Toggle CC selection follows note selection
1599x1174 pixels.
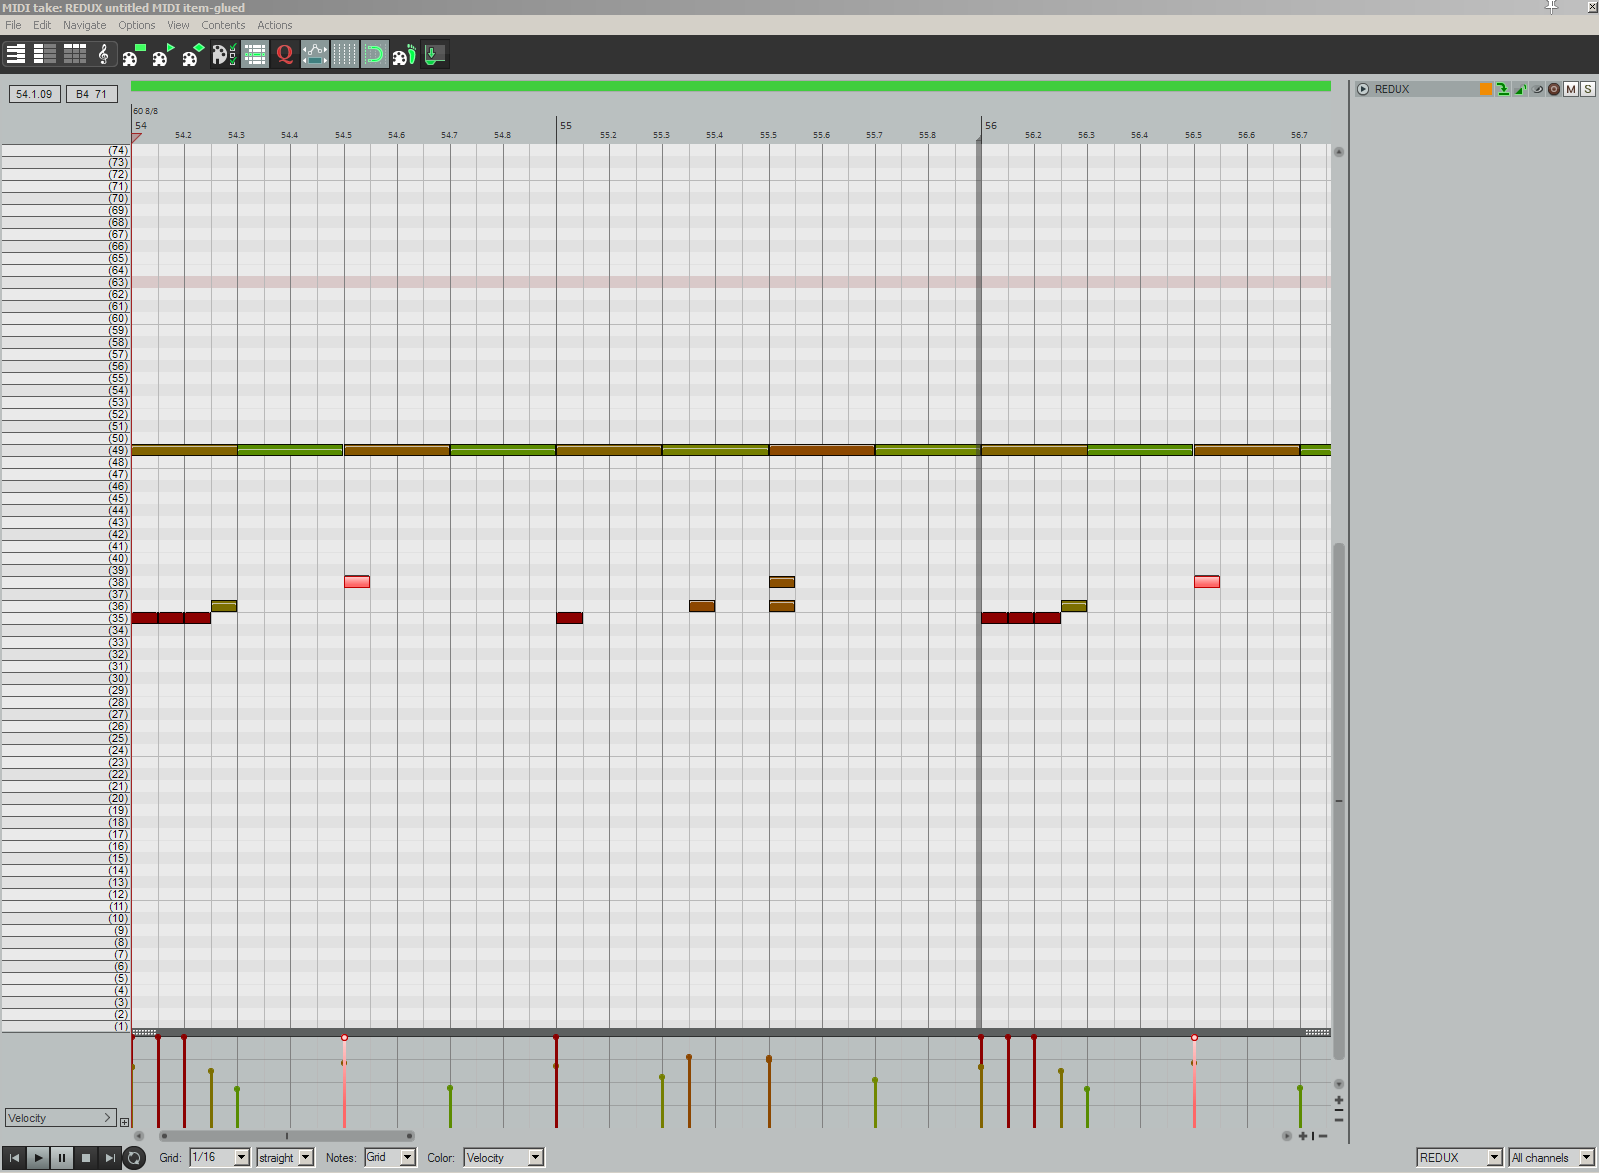click(x=315, y=54)
